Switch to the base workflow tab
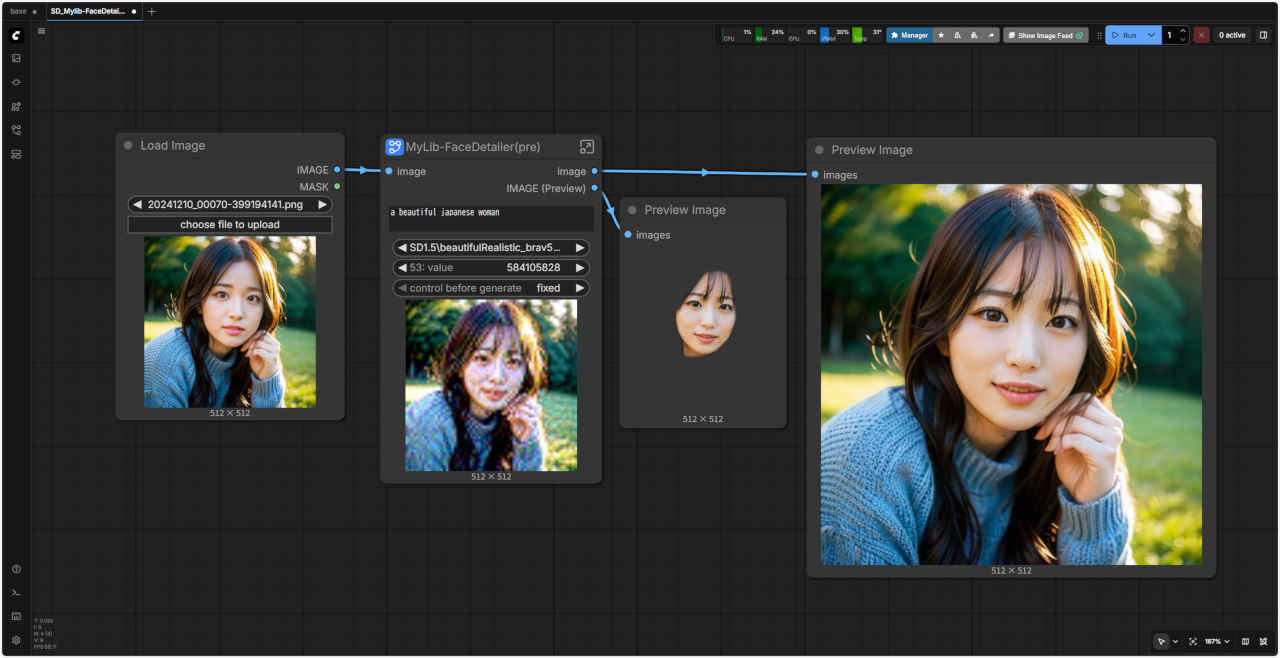The width and height of the screenshot is (1280, 658). (19, 11)
